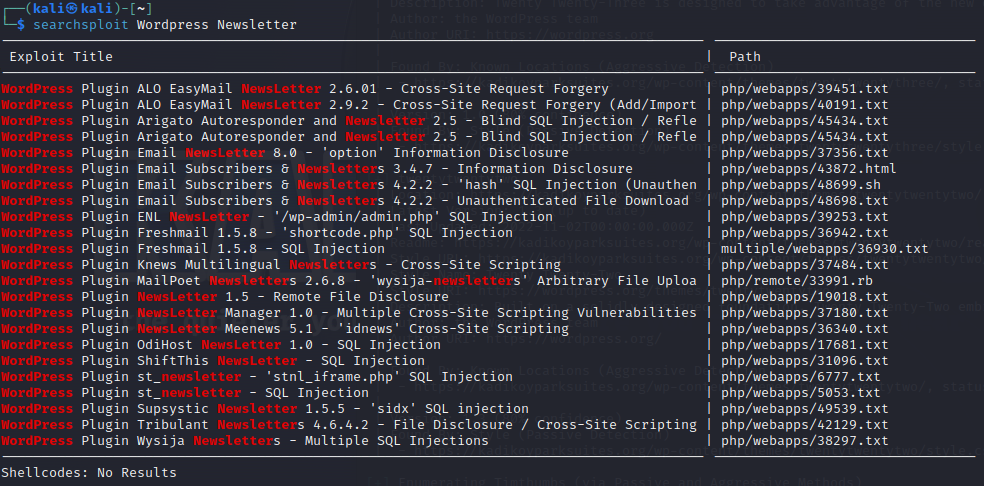Click path php/webapps/38297.txt

coord(805,441)
